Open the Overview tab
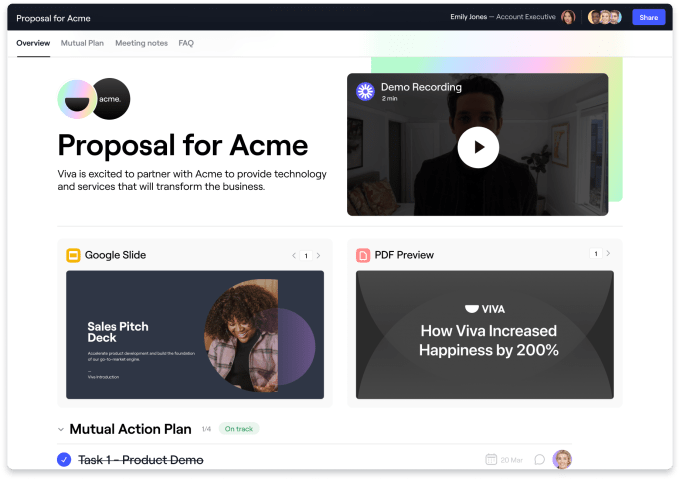The image size is (680, 480). [33, 43]
